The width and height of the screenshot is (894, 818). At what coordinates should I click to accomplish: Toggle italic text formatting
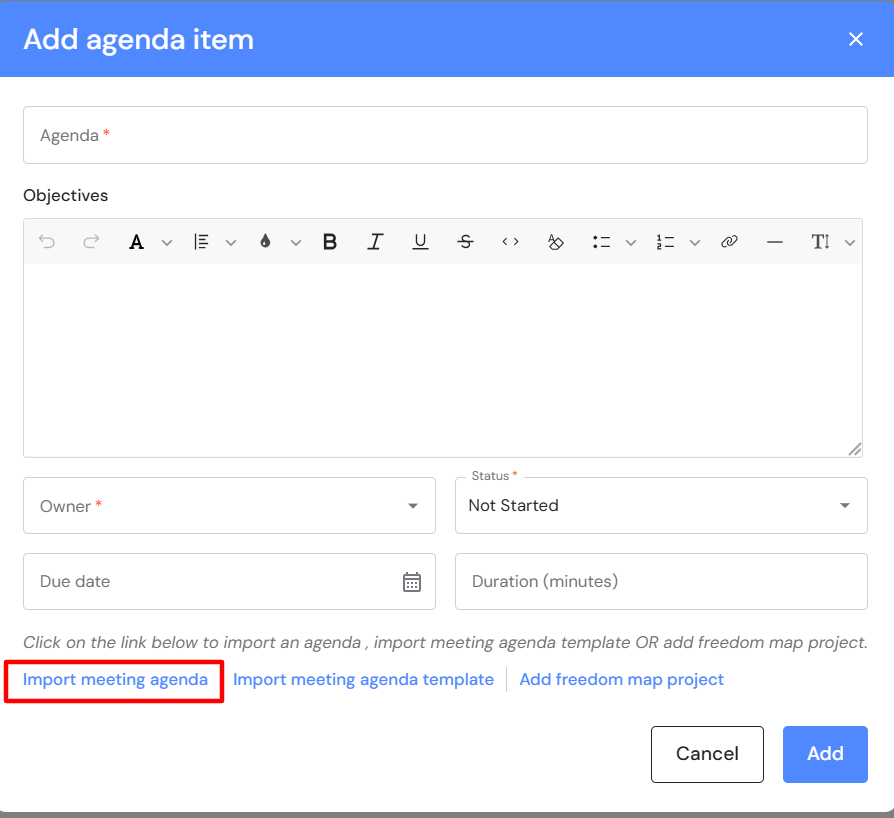point(375,242)
